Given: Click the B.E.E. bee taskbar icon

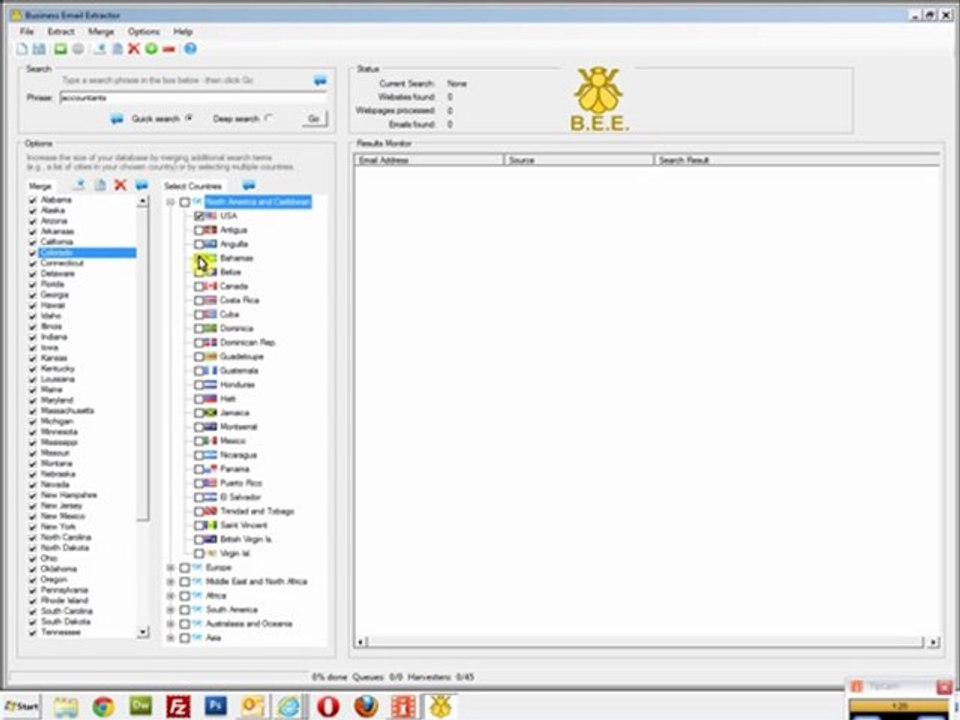Looking at the screenshot, I should coord(440,707).
